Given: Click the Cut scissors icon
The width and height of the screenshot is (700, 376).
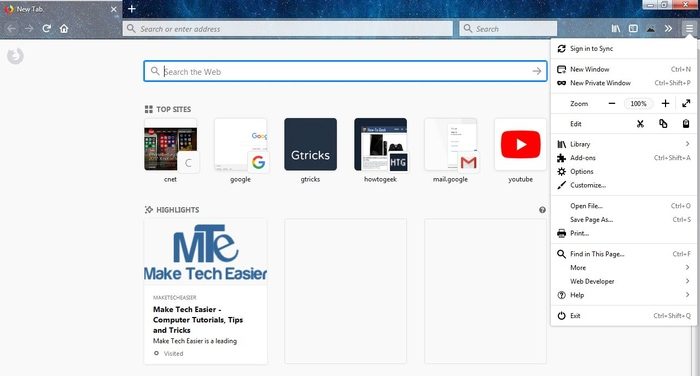Looking at the screenshot, I should (x=640, y=124).
